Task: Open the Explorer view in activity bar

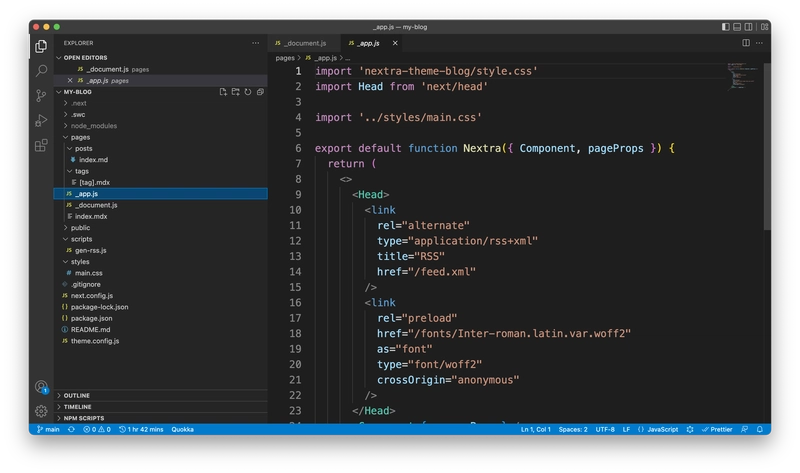Action: click(x=41, y=46)
